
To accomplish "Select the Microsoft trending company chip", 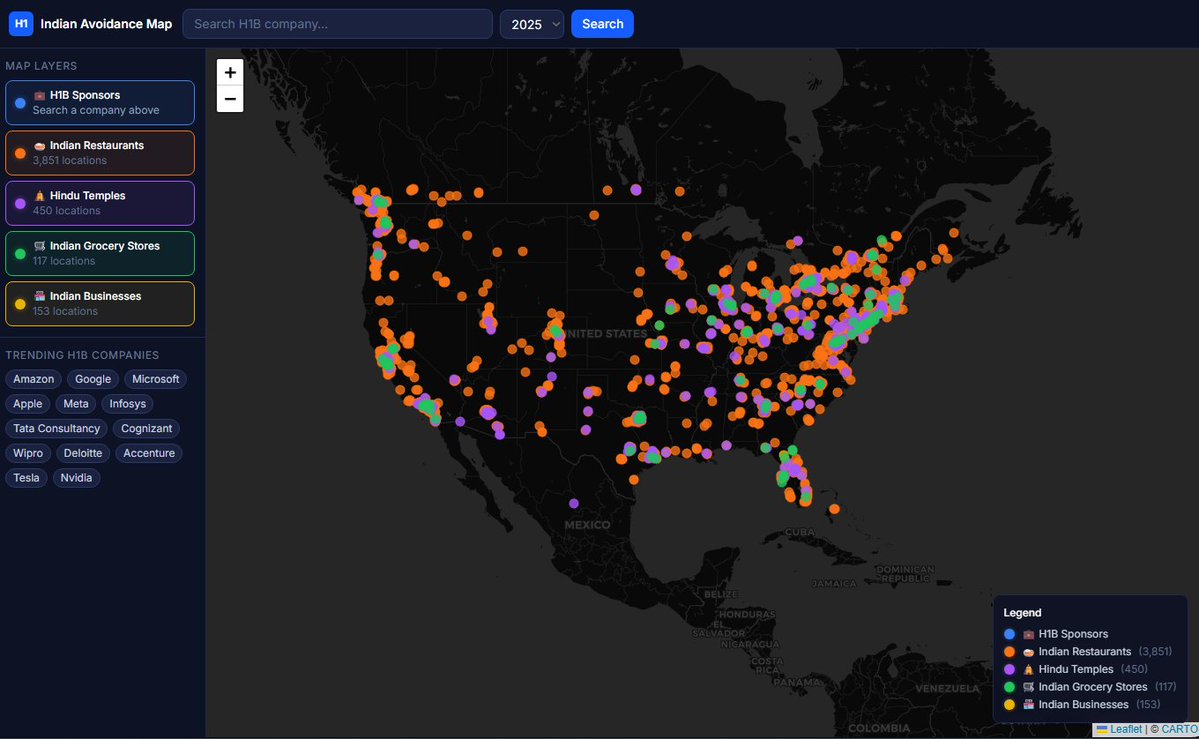I will (155, 379).
